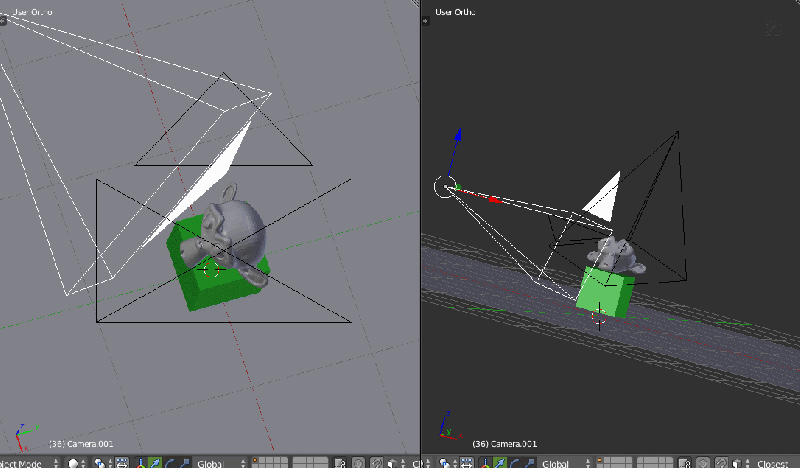The image size is (800, 468).
Task: Open Global orientation dropdown in right viewport
Action: (x=565, y=463)
